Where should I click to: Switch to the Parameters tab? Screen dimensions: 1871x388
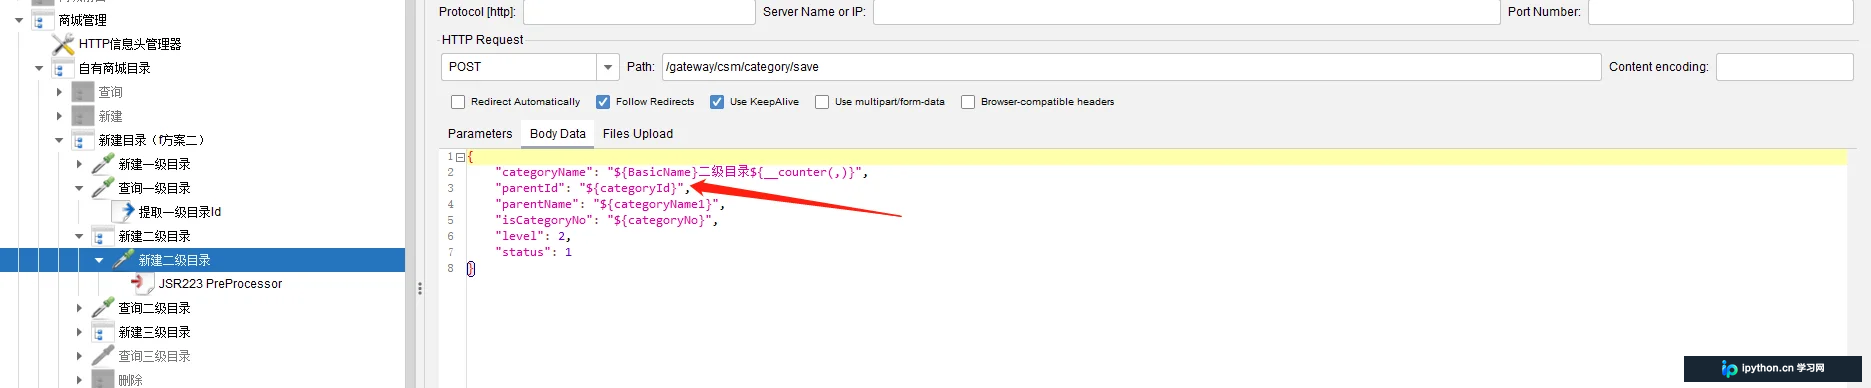(x=480, y=134)
